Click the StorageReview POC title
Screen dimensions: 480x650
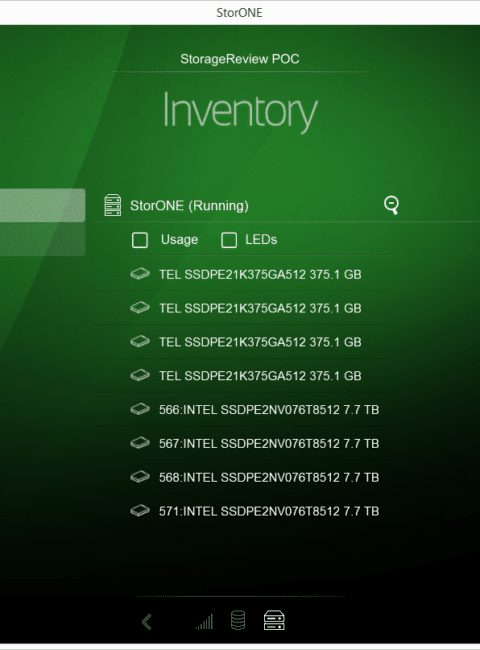pyautogui.click(x=240, y=59)
